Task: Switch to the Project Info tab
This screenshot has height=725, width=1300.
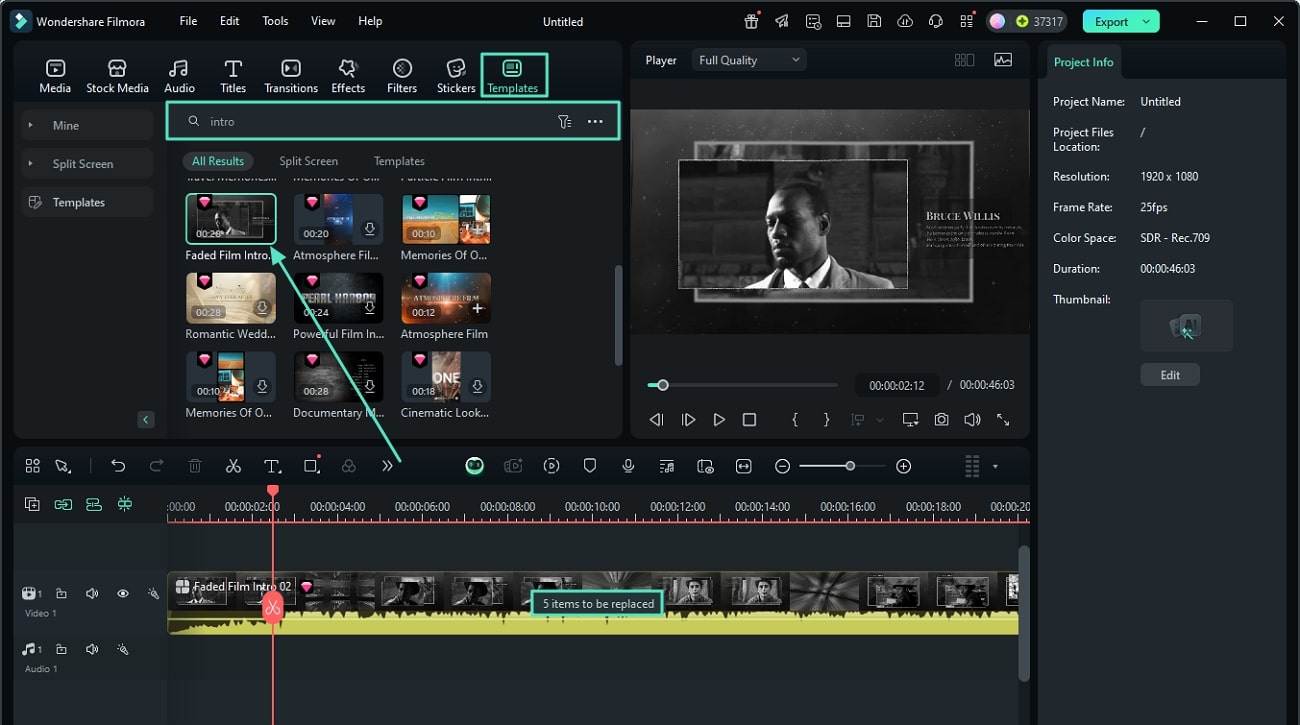Action: click(x=1083, y=62)
